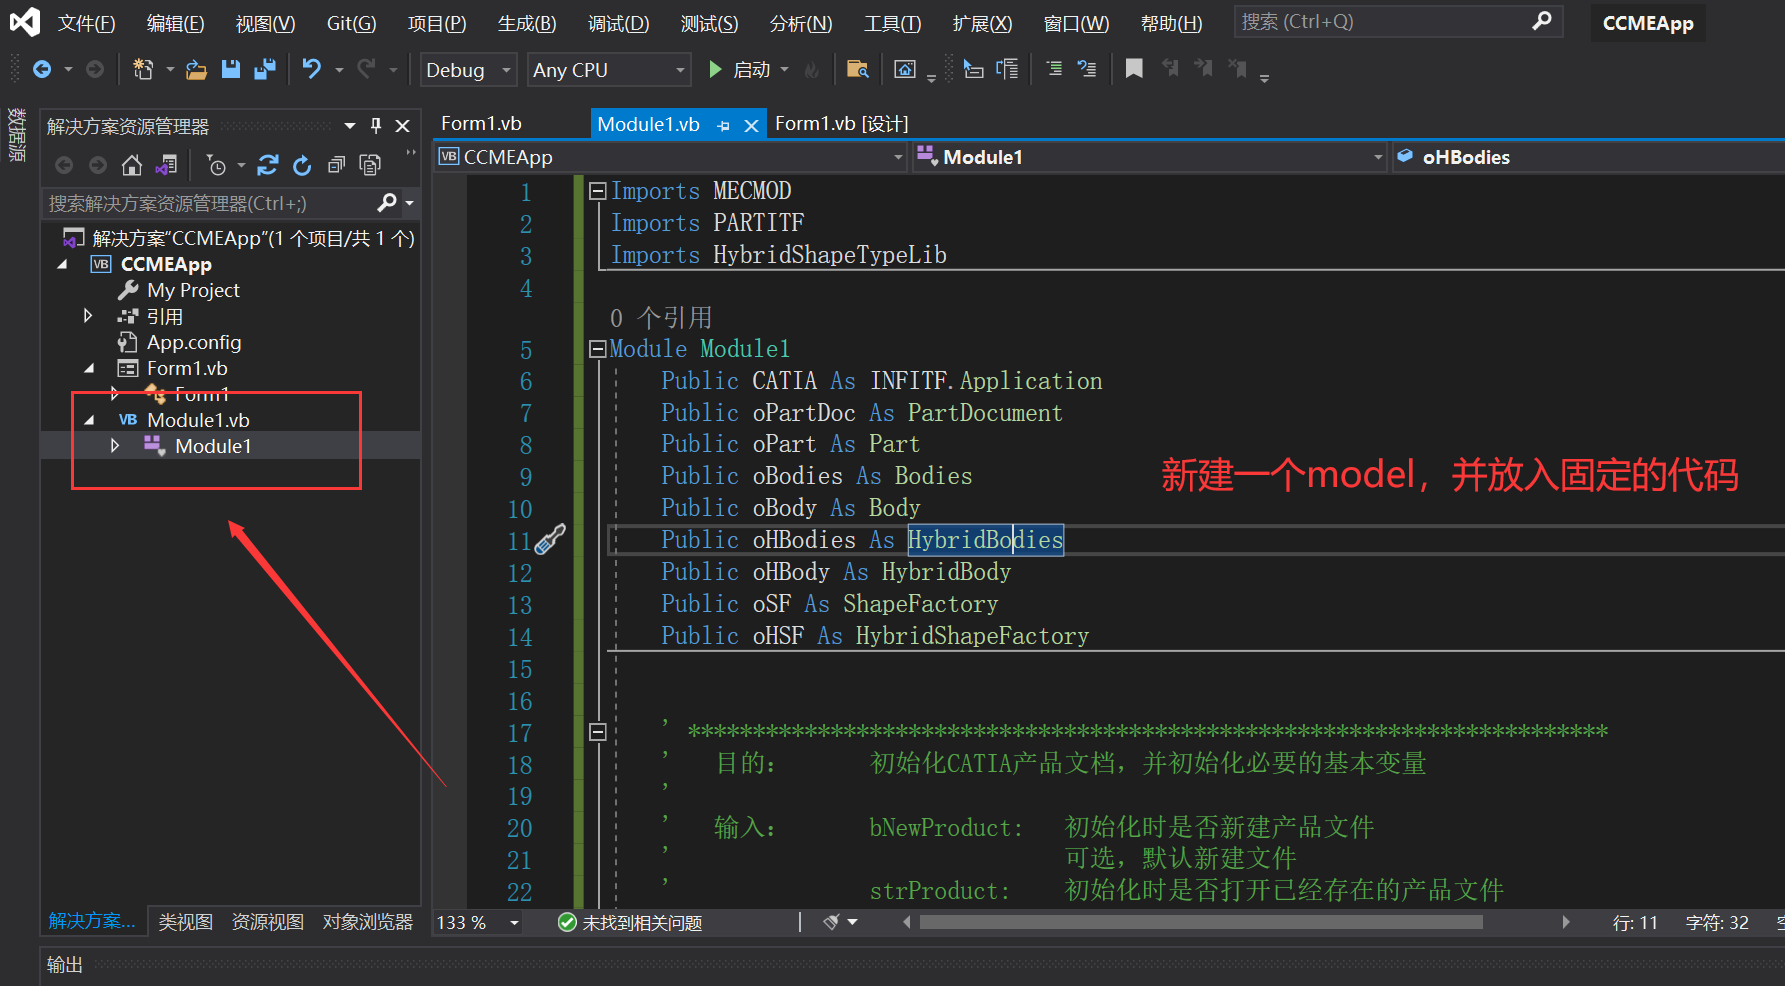Expand the 引用 references tree node

click(88, 316)
